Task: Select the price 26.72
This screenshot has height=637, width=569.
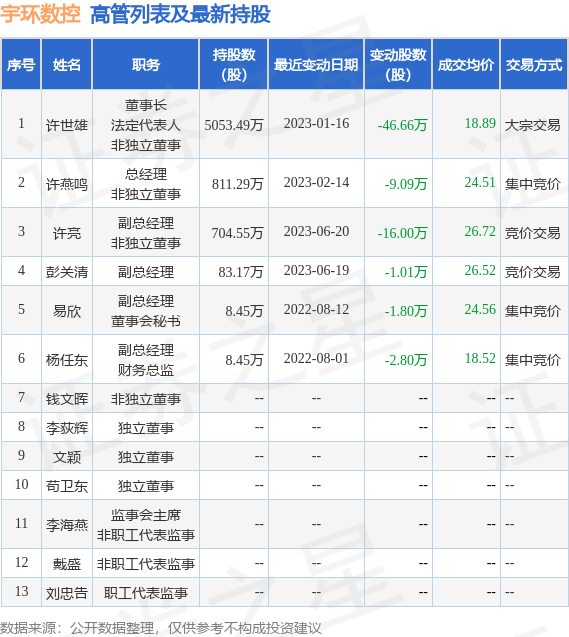Action: pyautogui.click(x=480, y=231)
